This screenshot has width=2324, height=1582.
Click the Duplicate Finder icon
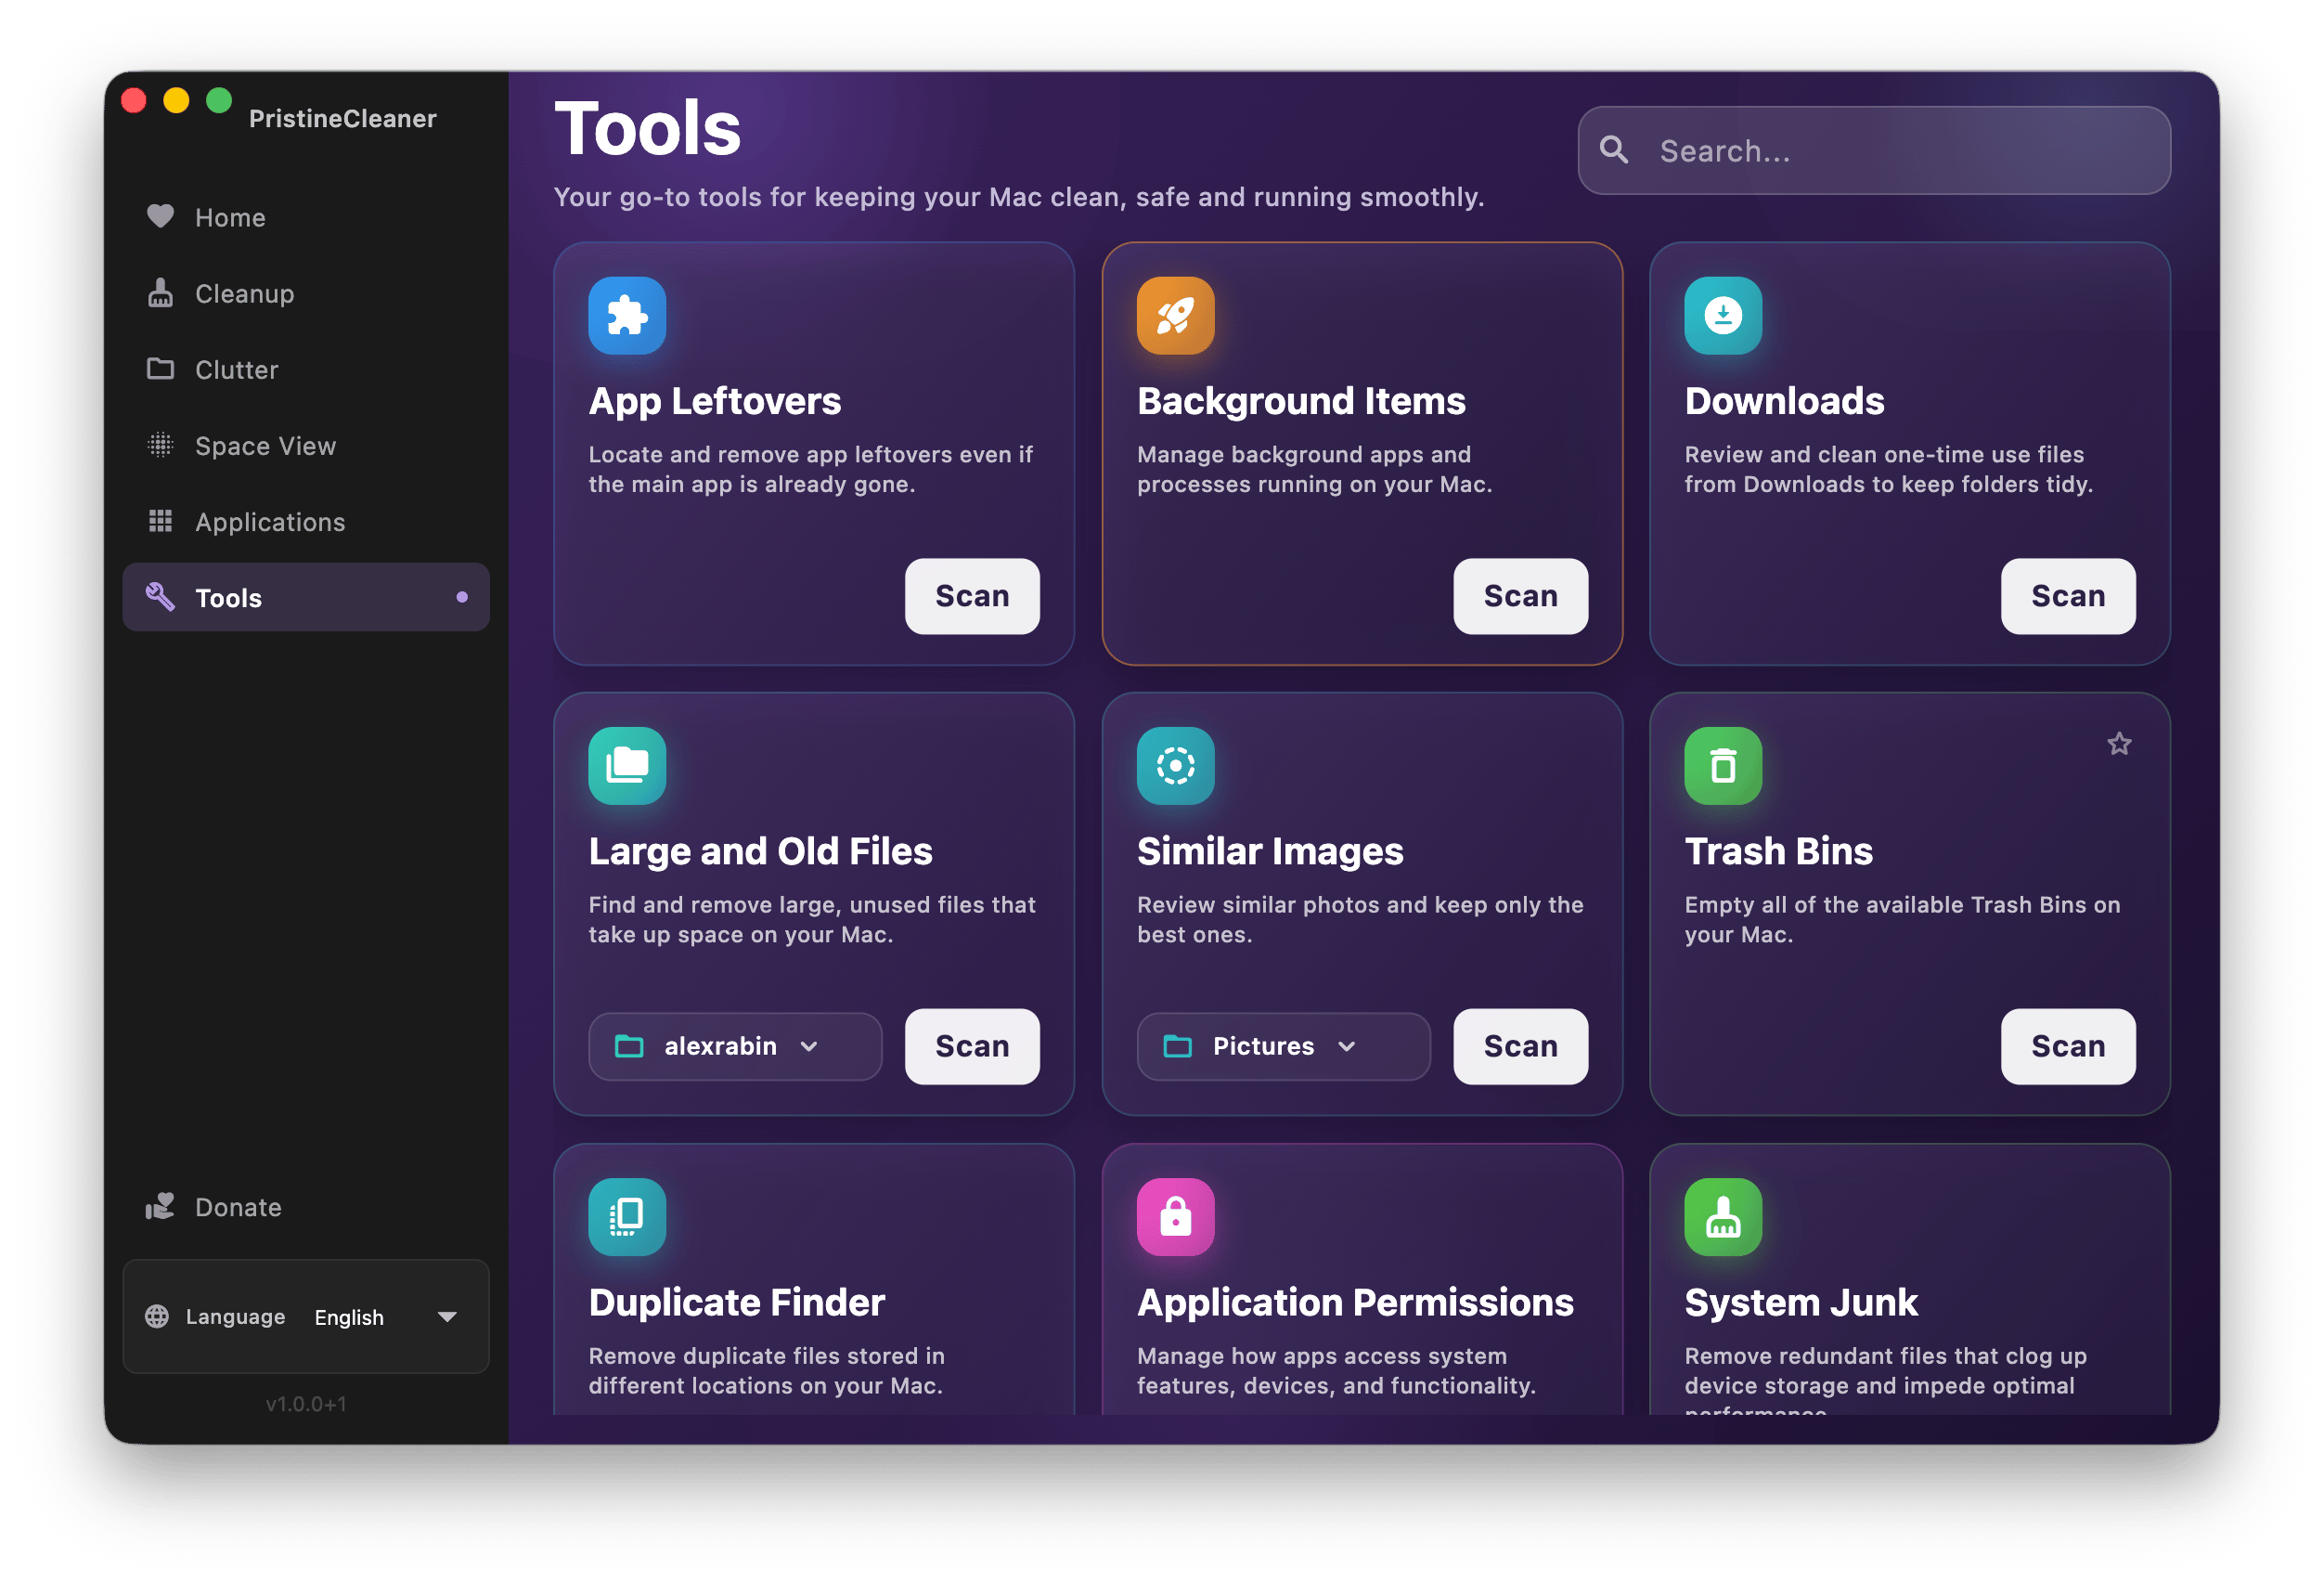pyautogui.click(x=627, y=1217)
